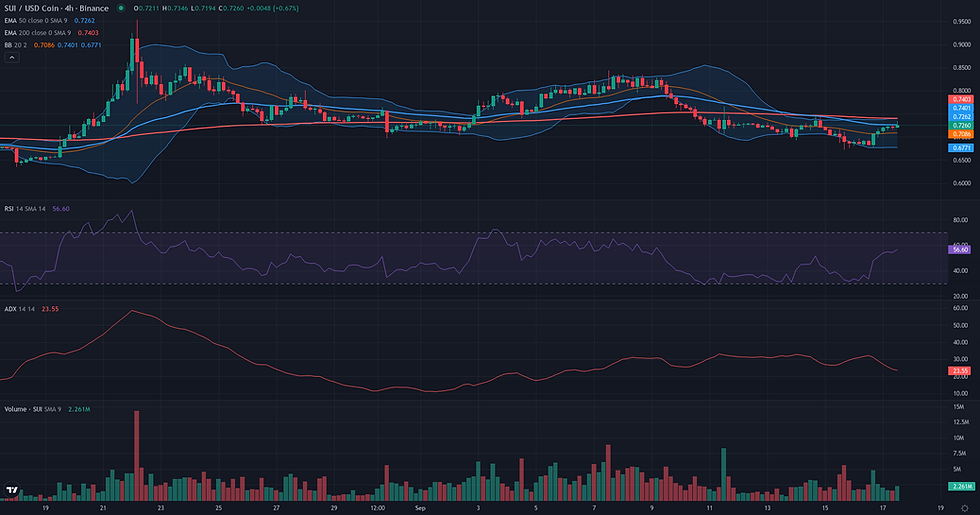Click the blue 0.7401 price axis label

point(961,108)
